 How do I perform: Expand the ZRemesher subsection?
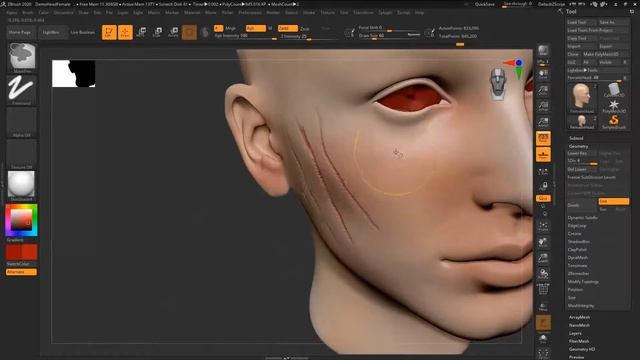click(578, 273)
